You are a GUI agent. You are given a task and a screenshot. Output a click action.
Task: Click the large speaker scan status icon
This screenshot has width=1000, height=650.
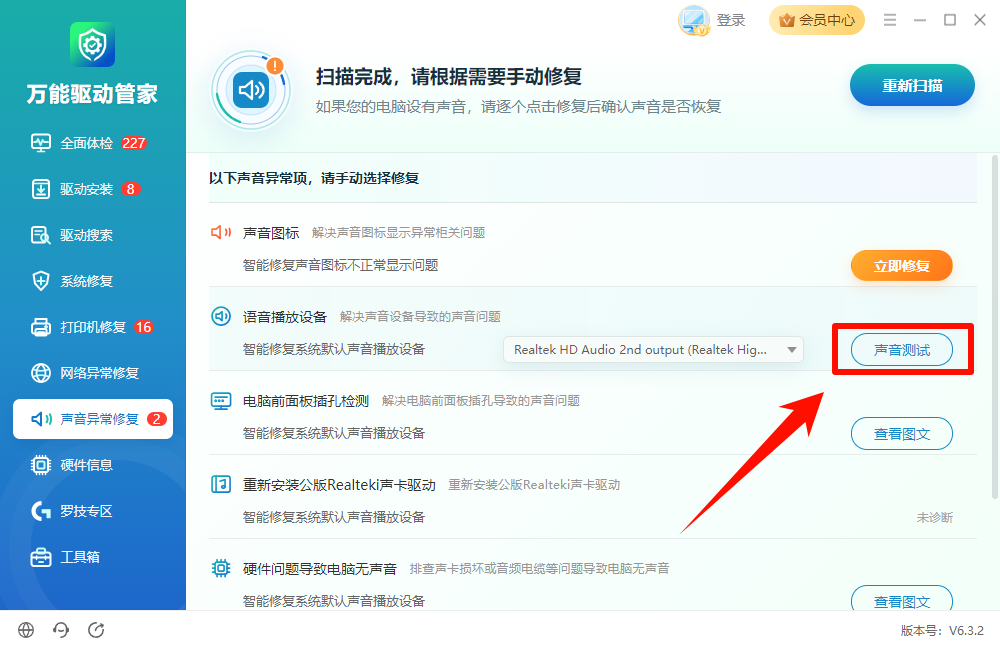[x=251, y=91]
